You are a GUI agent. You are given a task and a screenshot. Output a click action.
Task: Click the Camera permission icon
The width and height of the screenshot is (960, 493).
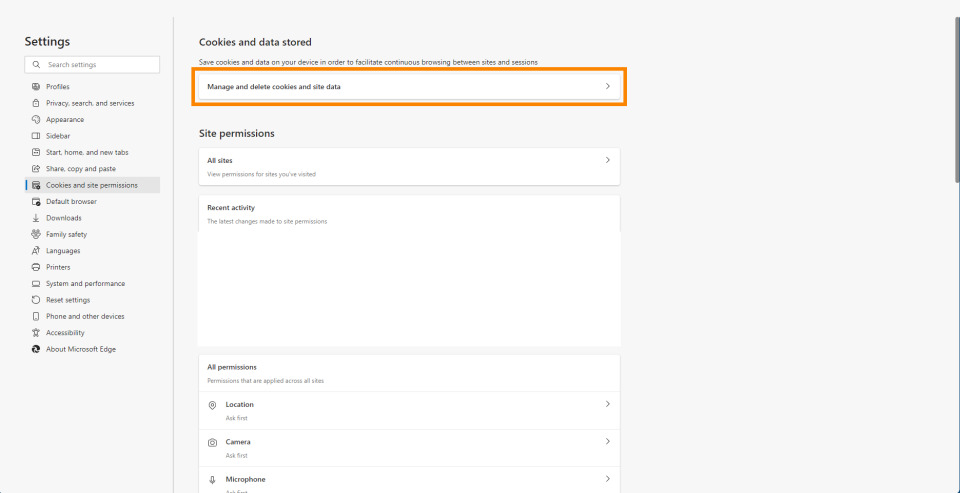[212, 442]
